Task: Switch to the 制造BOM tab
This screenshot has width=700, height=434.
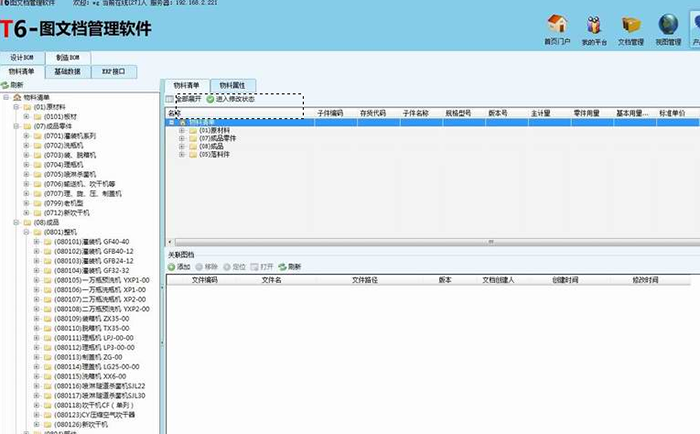Action: (68, 58)
